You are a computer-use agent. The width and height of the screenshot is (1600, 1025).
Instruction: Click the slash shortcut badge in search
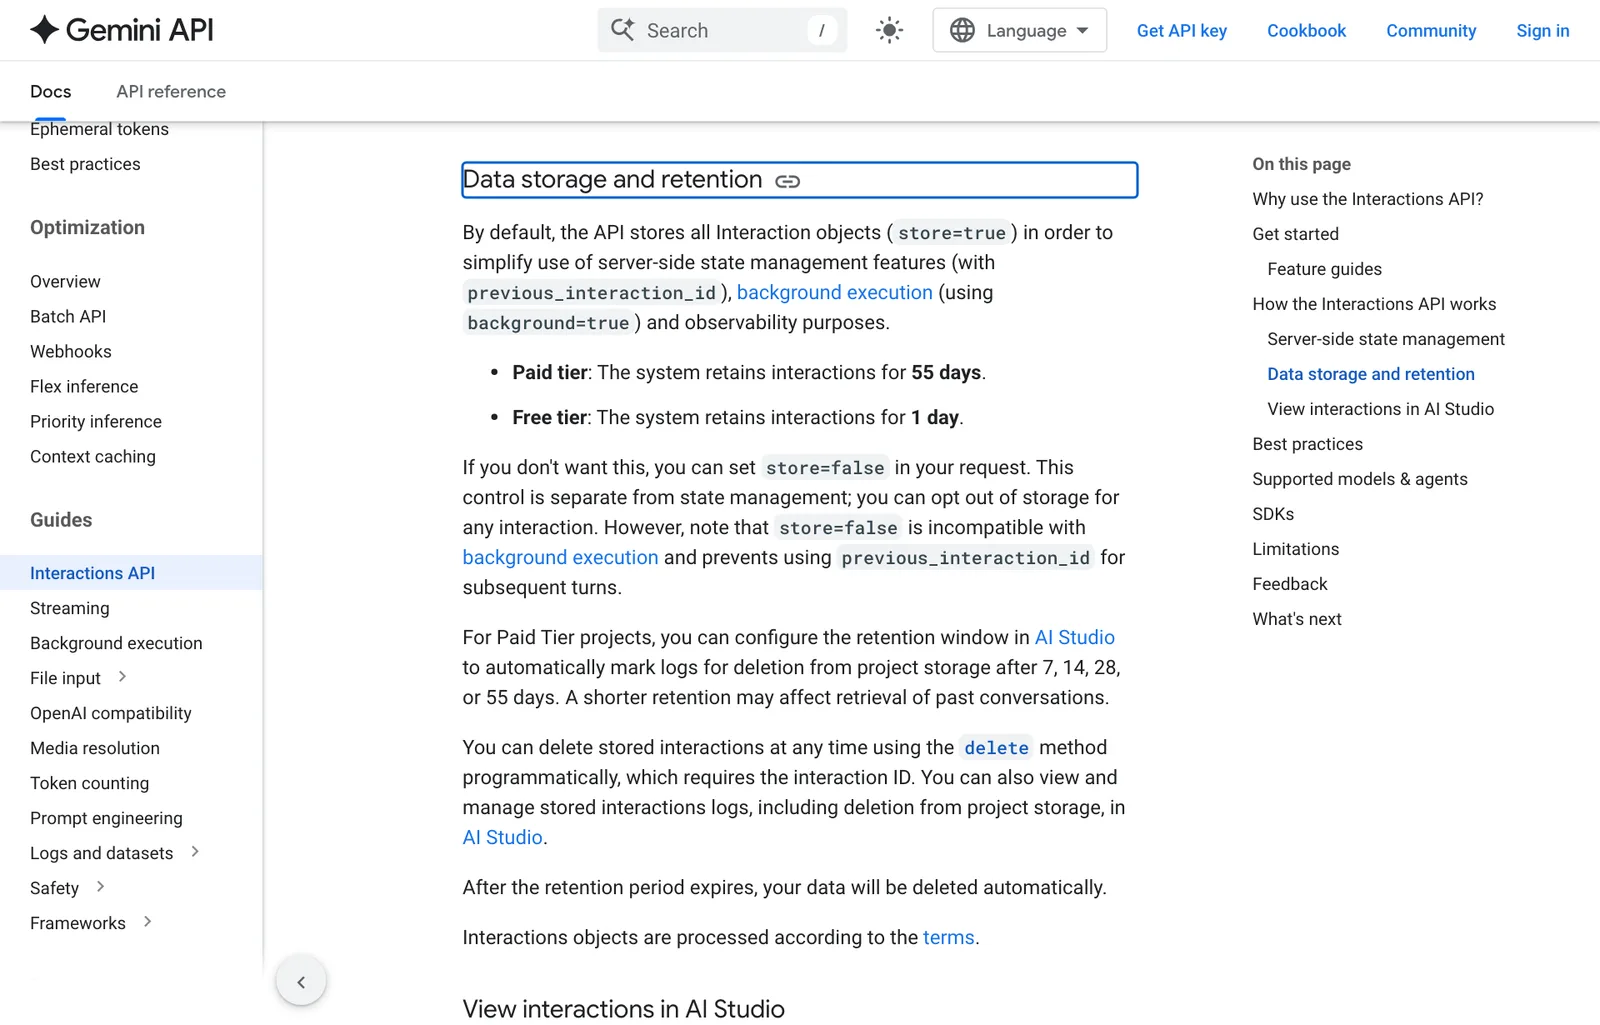point(821,30)
